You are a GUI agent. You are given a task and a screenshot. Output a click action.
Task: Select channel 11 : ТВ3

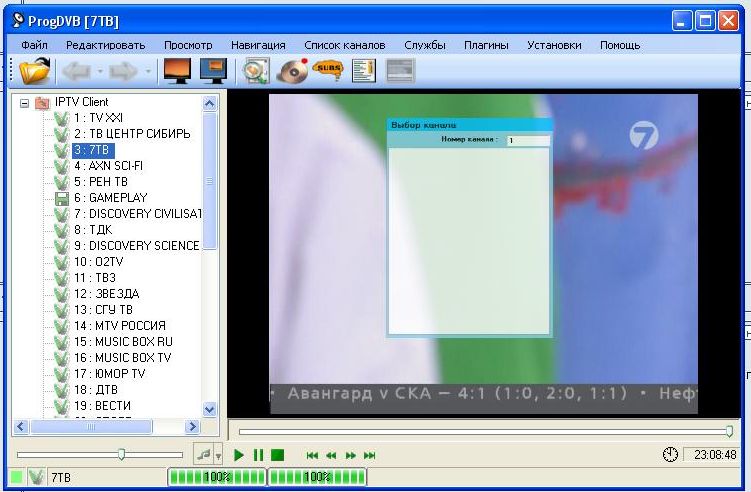pyautogui.click(x=95, y=278)
